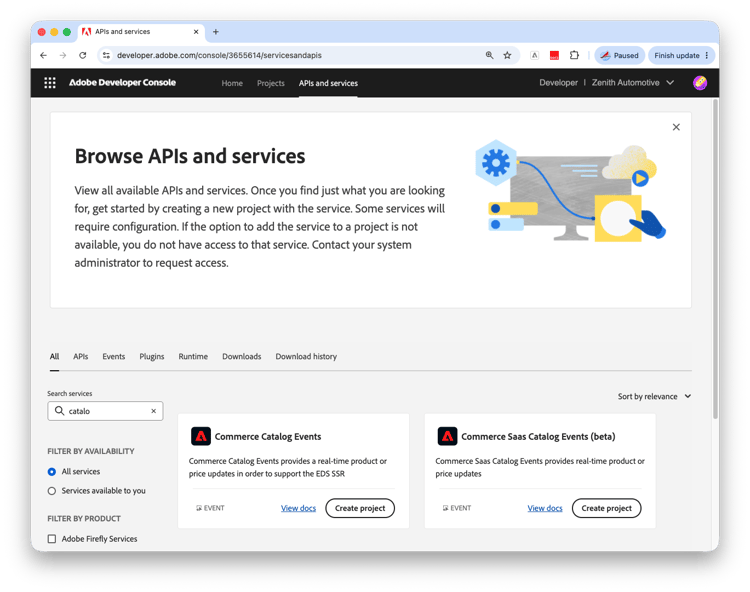Viewport: 750px width, 592px height.
Task: Click the Adobe Acrobat extension icon
Action: tap(535, 55)
